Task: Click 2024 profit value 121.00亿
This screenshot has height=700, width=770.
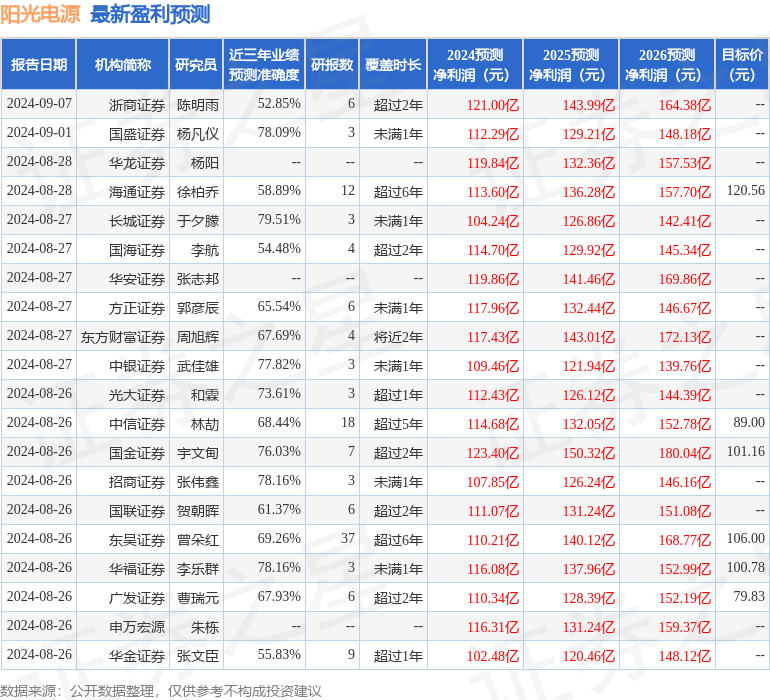Action: (493, 105)
